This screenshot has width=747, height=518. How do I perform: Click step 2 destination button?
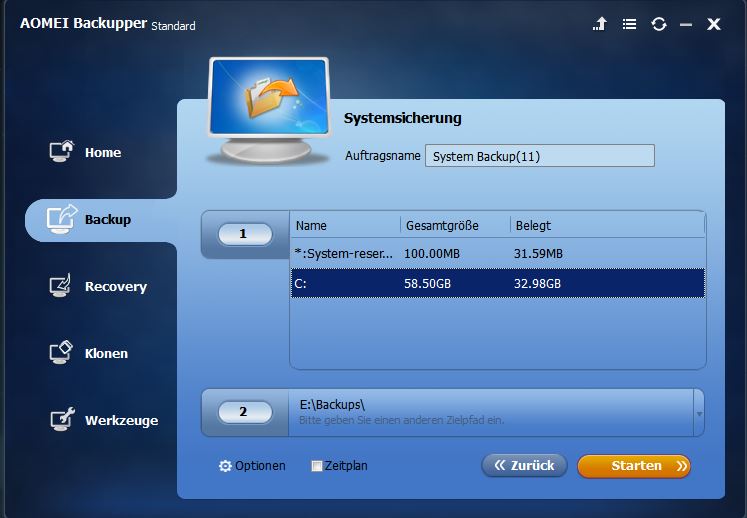tap(245, 412)
